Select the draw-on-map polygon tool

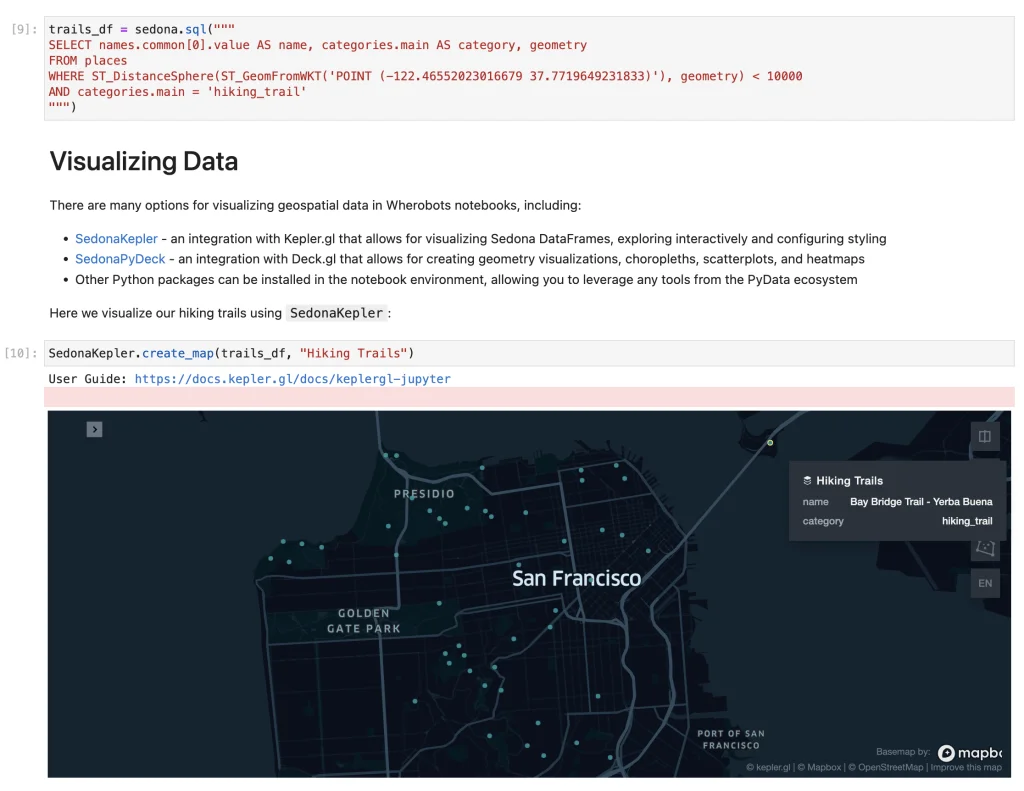(985, 547)
